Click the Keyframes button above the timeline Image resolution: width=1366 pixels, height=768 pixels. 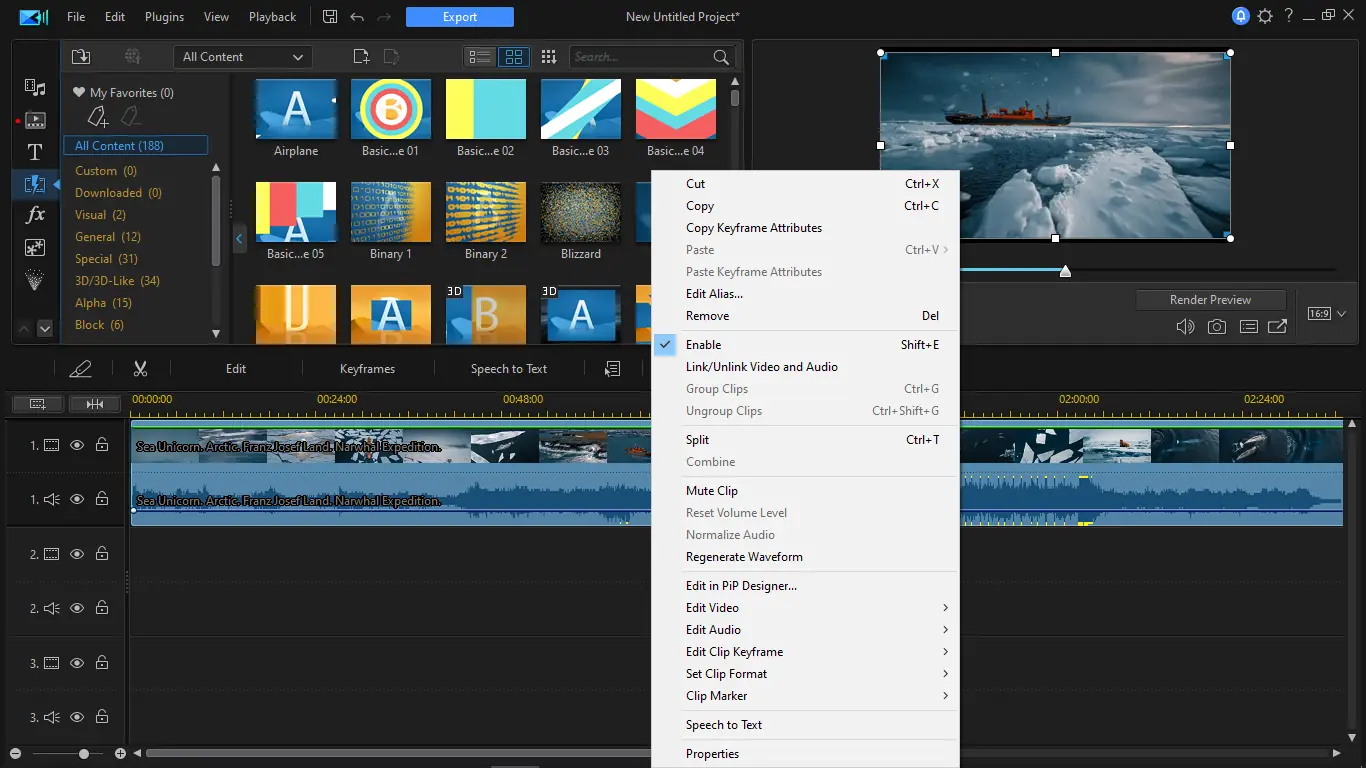coord(367,369)
